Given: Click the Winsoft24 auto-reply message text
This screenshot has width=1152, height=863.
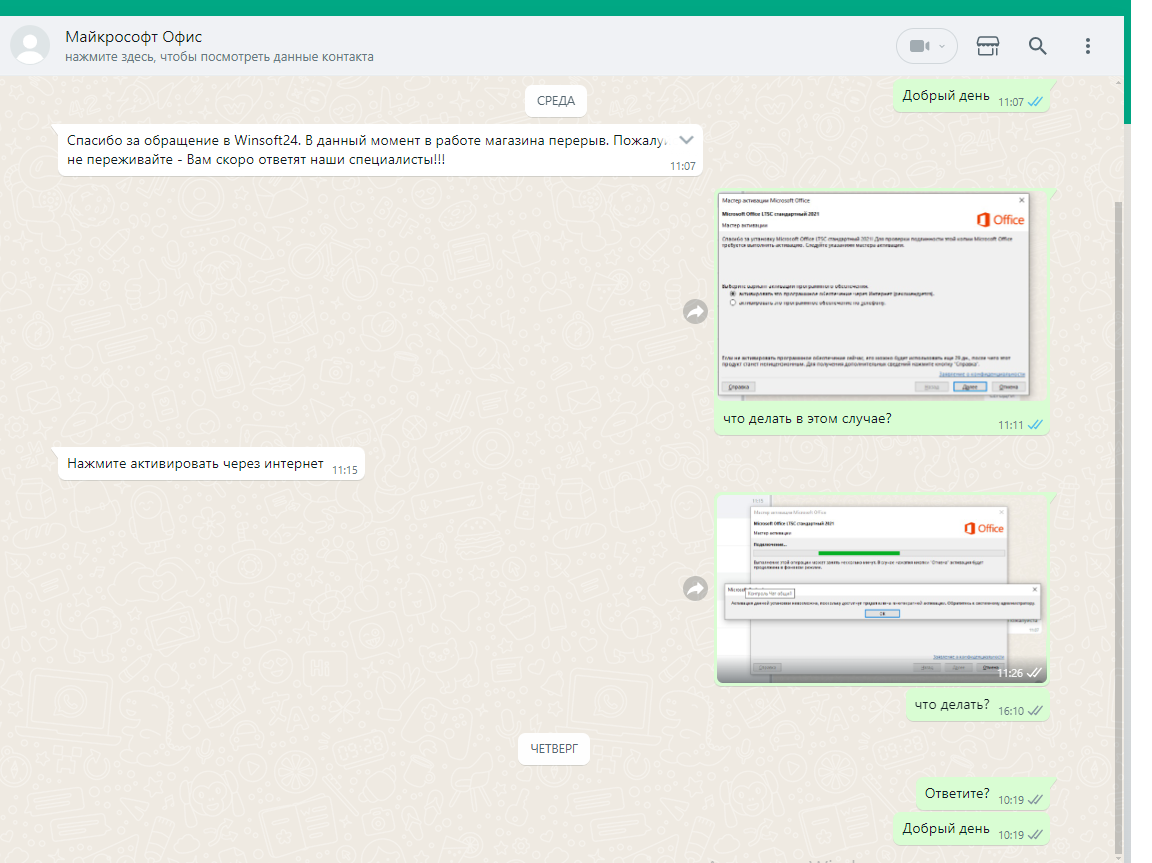Looking at the screenshot, I should (x=367, y=150).
